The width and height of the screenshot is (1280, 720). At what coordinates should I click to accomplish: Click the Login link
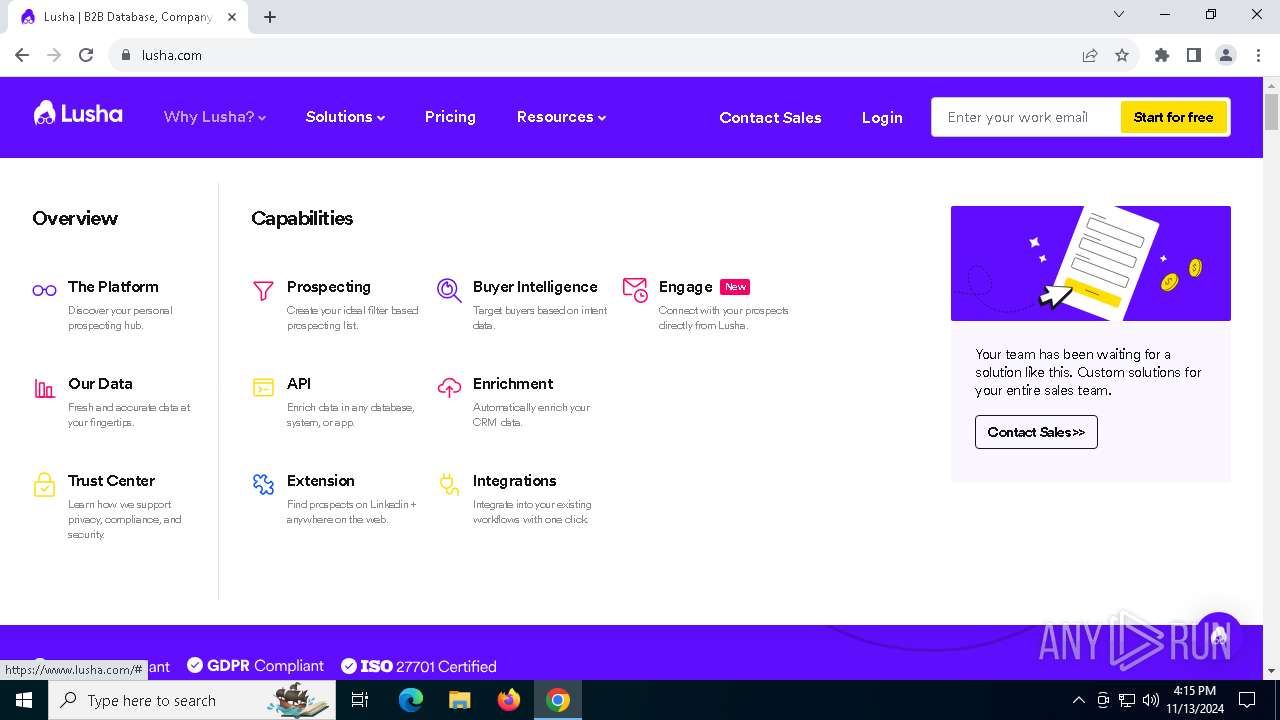tap(882, 117)
